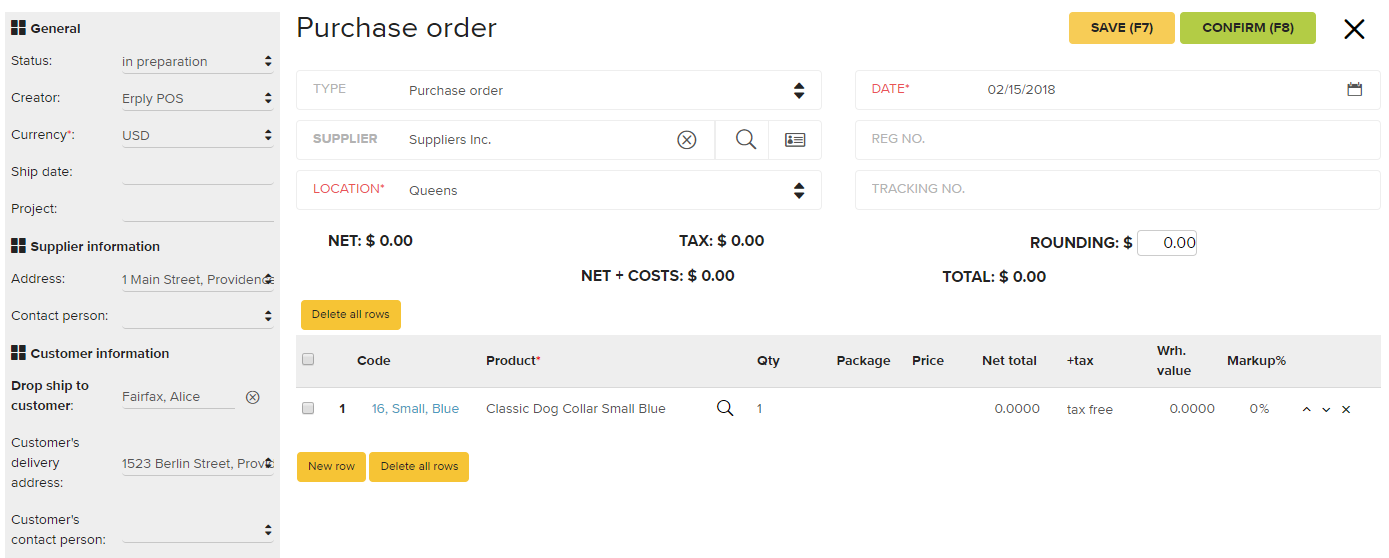
Task: Delete row 1 with the x icon
Action: click(x=1346, y=410)
